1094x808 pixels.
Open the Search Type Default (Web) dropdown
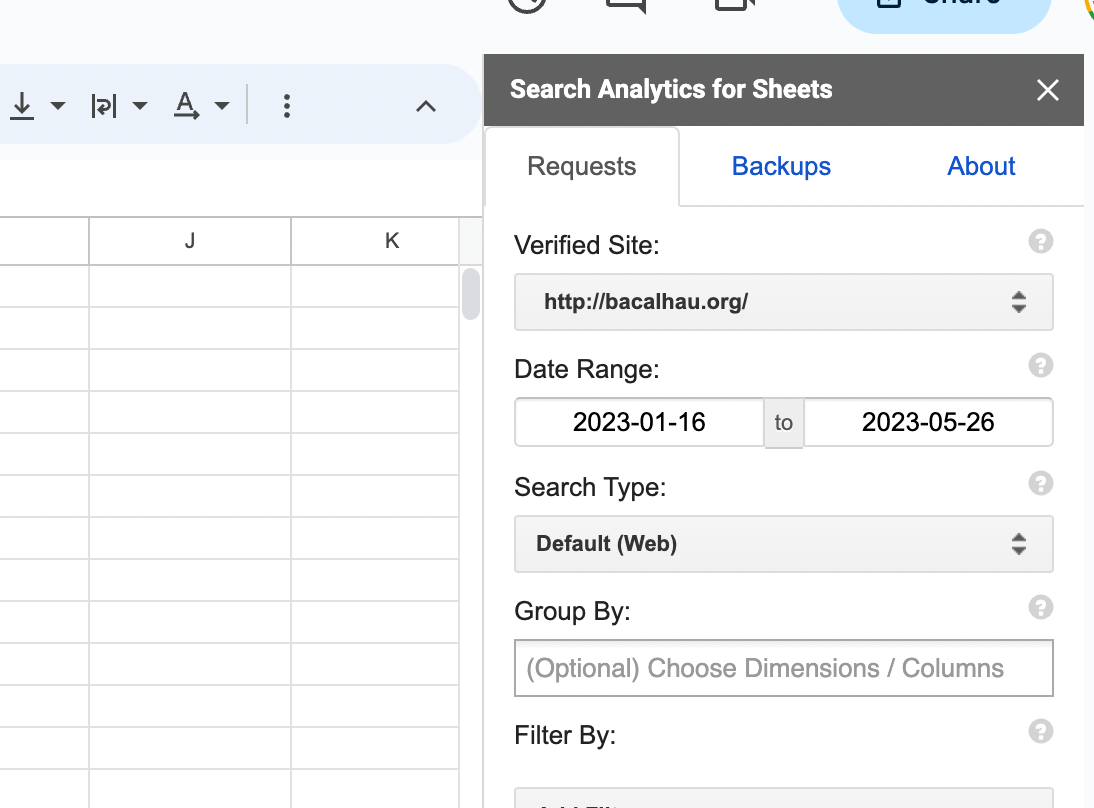784,544
